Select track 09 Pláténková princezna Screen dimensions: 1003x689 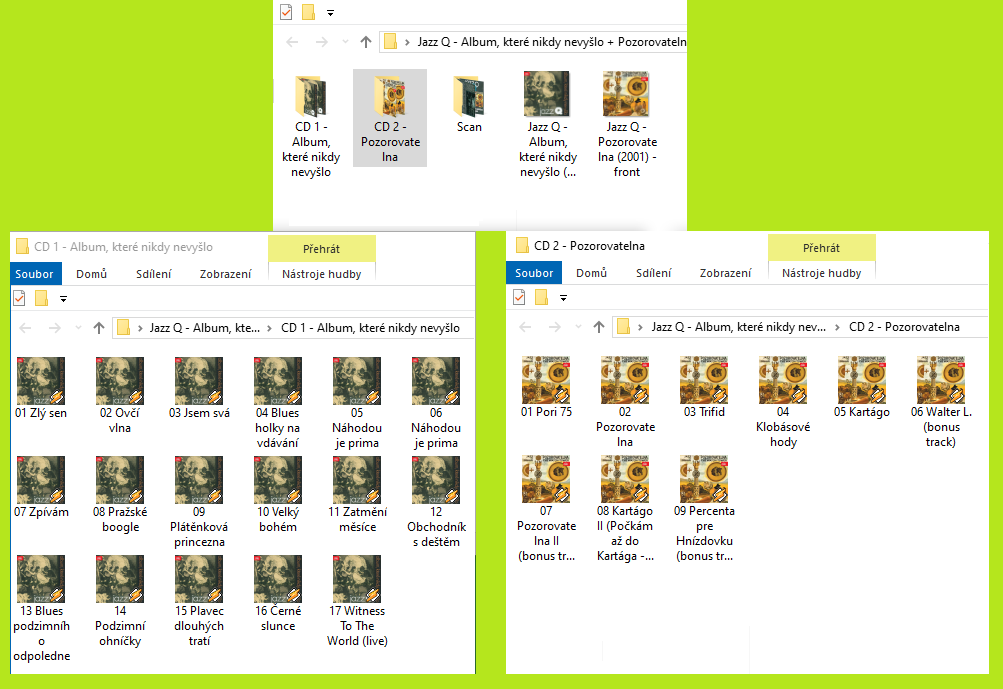pyautogui.click(x=199, y=502)
